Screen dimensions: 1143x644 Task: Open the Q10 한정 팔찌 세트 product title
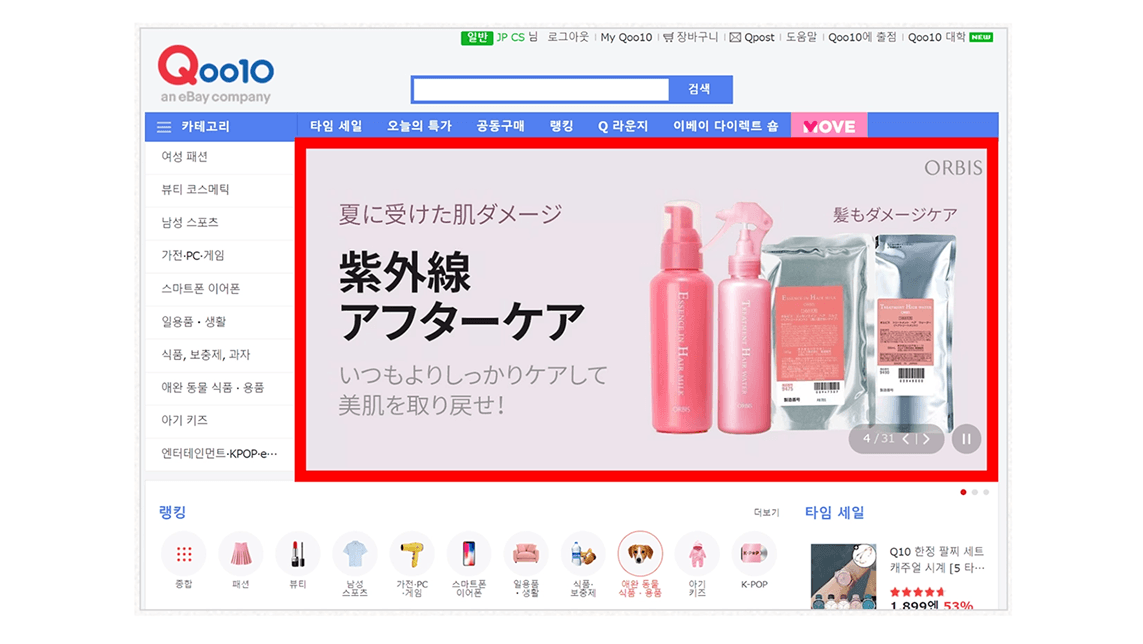point(937,559)
